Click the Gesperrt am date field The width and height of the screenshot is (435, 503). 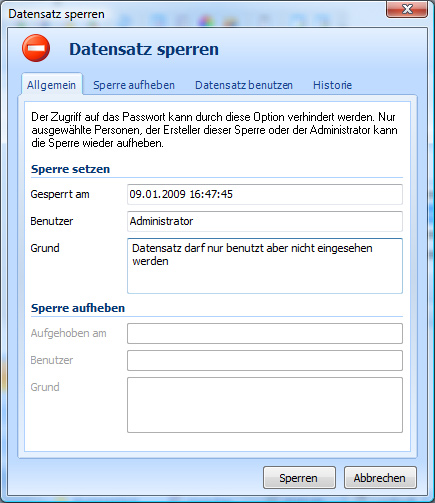pyautogui.click(x=265, y=194)
